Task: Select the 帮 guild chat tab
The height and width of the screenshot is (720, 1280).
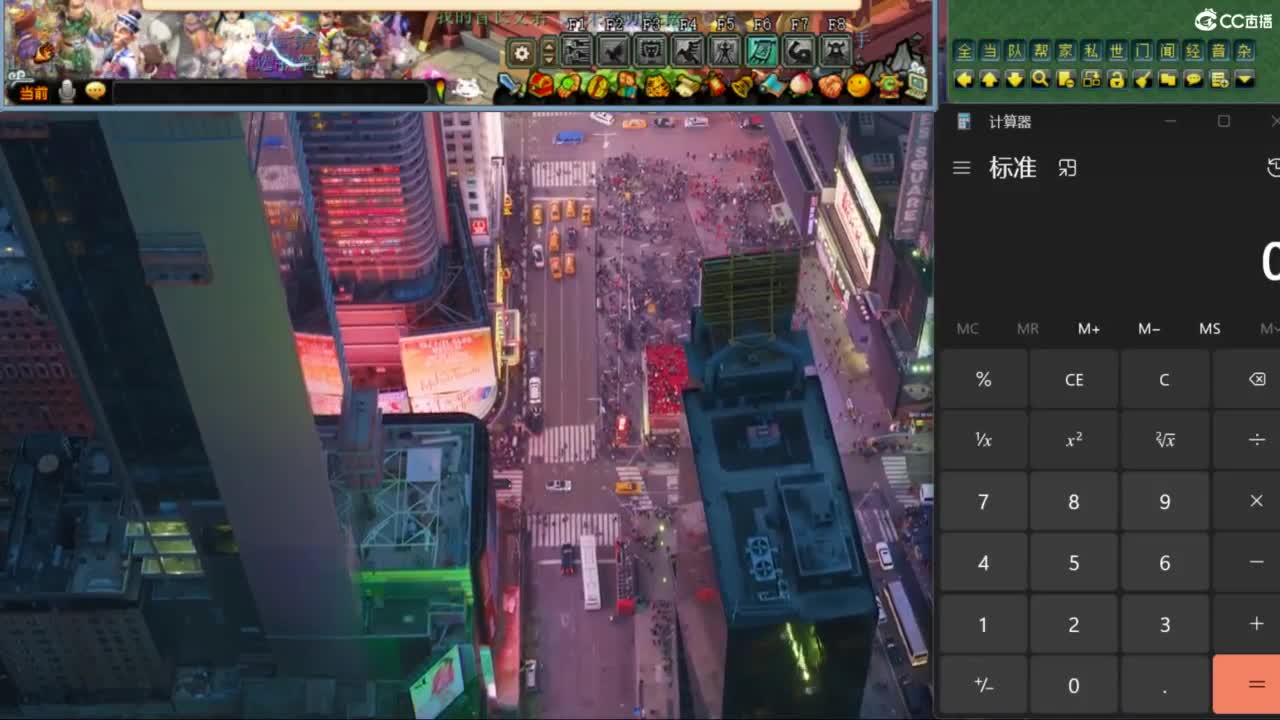Action: [1041, 51]
